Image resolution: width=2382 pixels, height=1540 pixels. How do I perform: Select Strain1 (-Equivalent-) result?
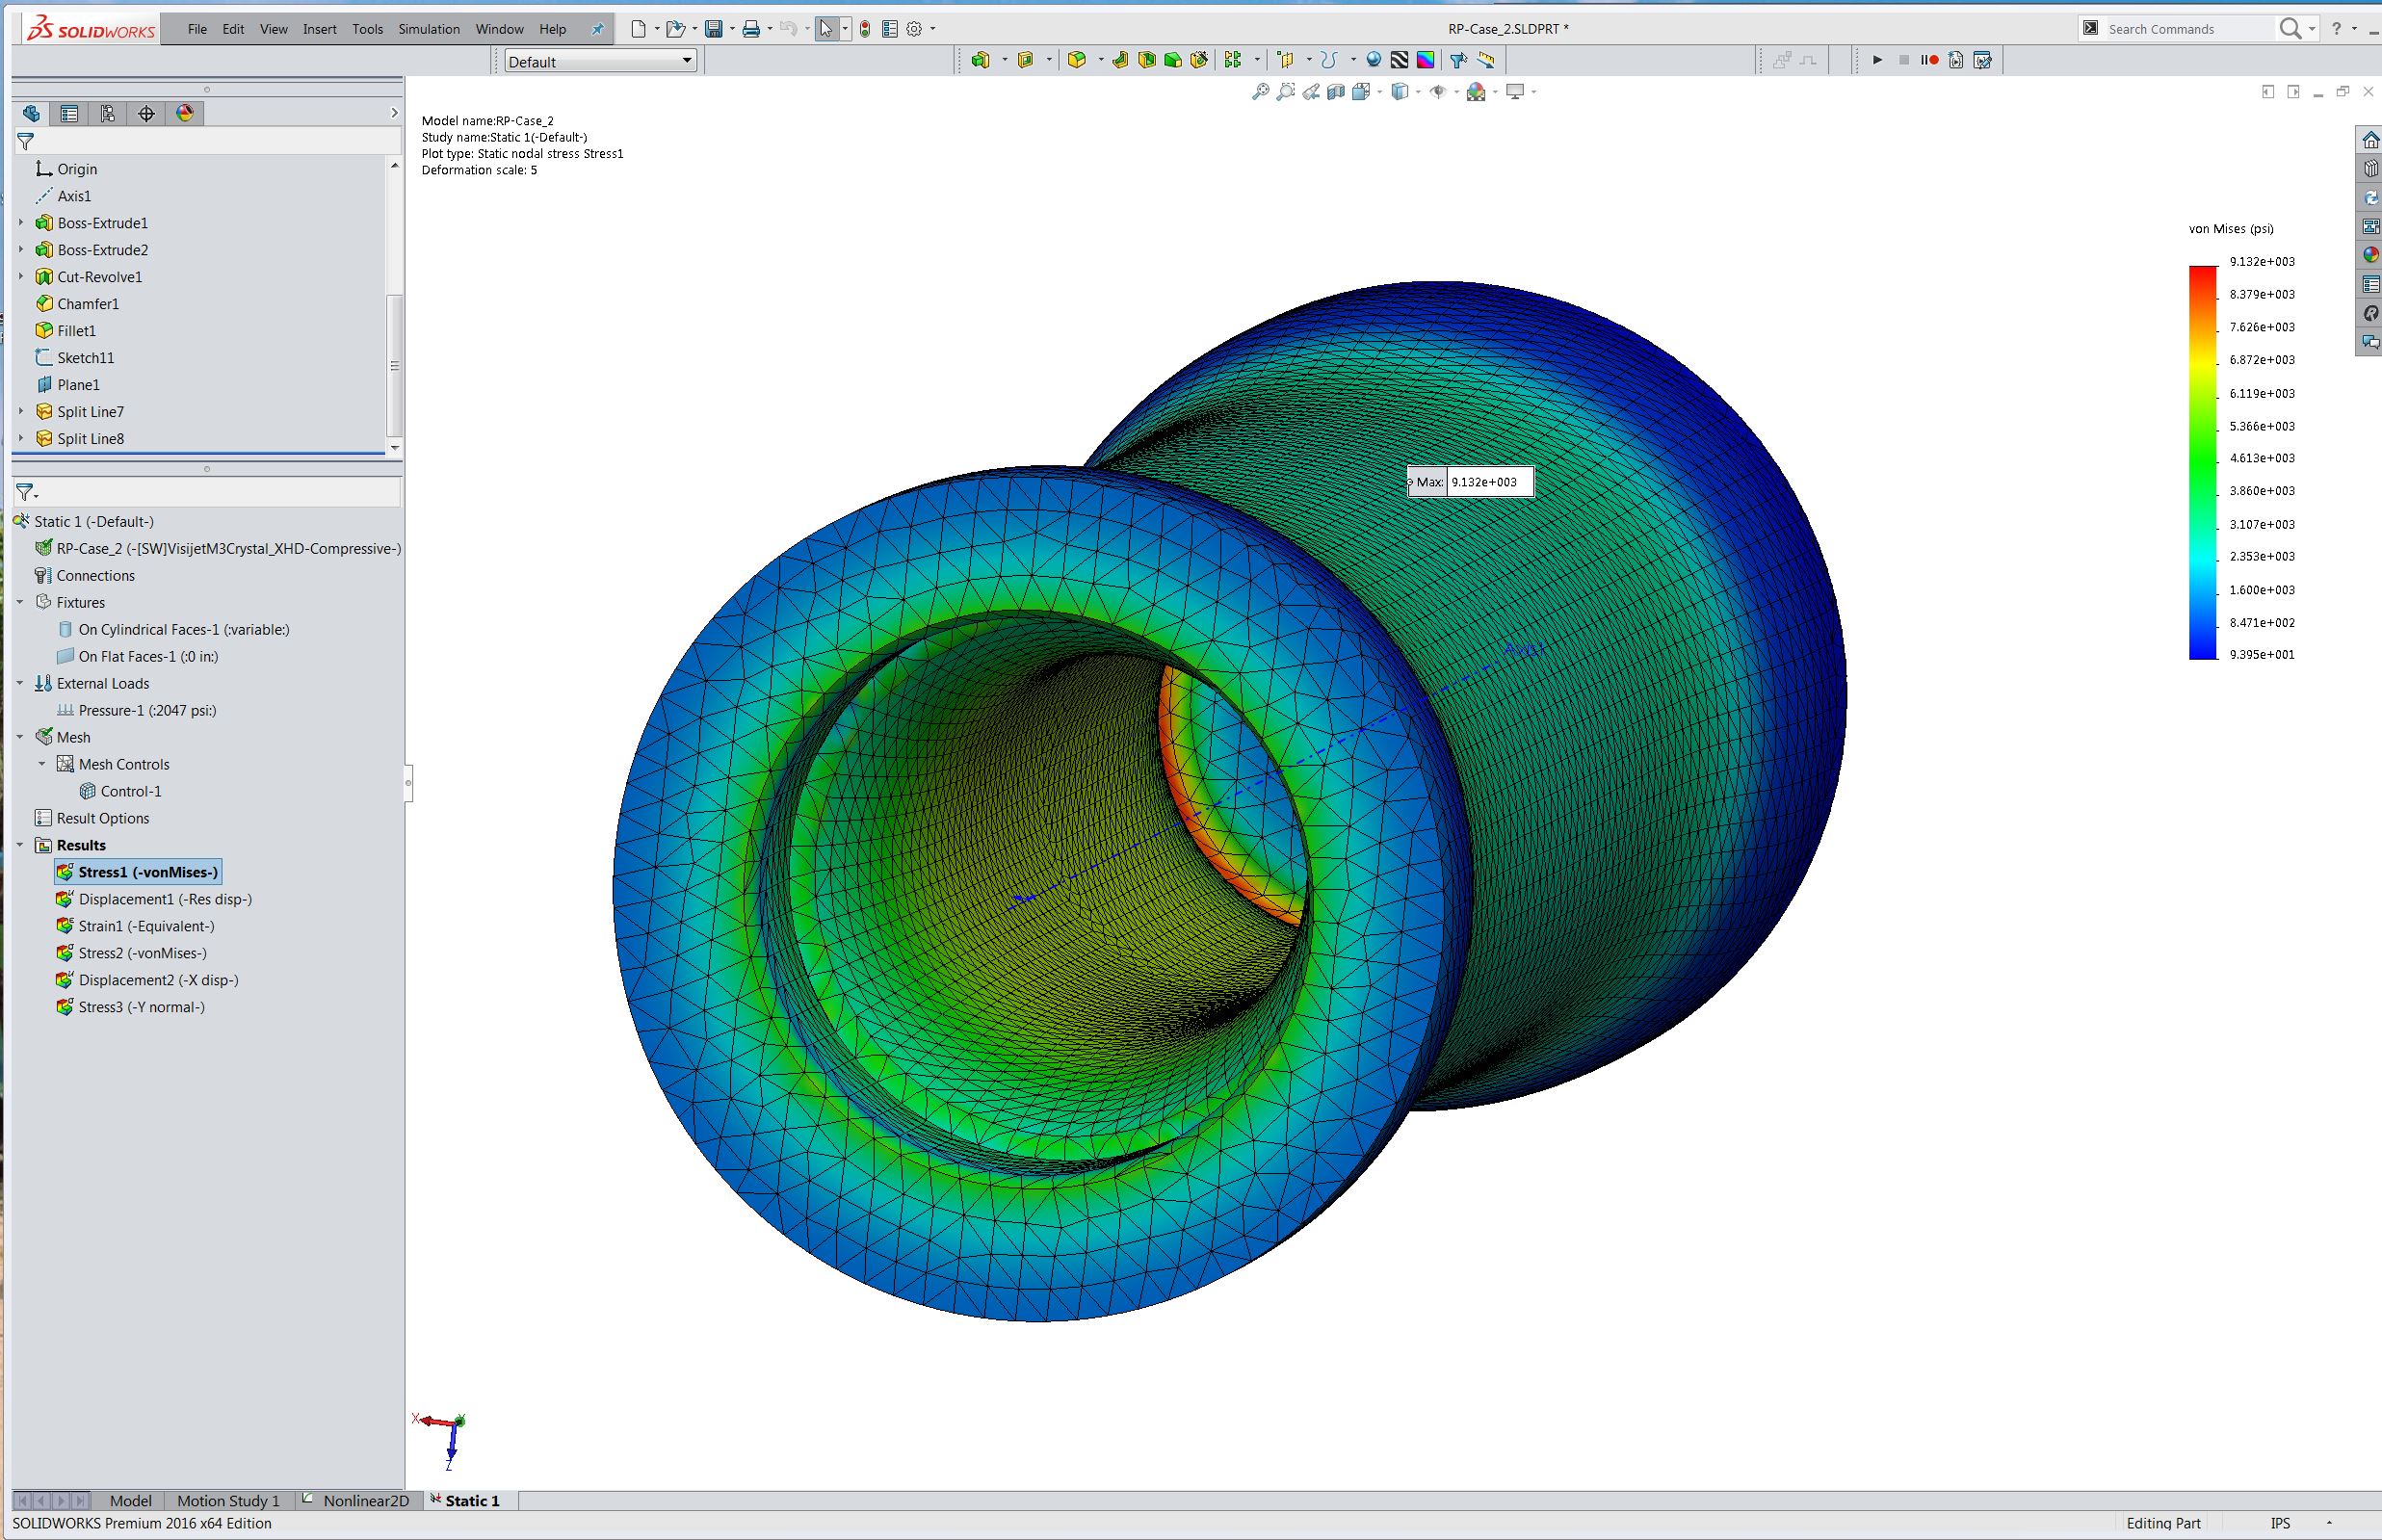click(136, 926)
